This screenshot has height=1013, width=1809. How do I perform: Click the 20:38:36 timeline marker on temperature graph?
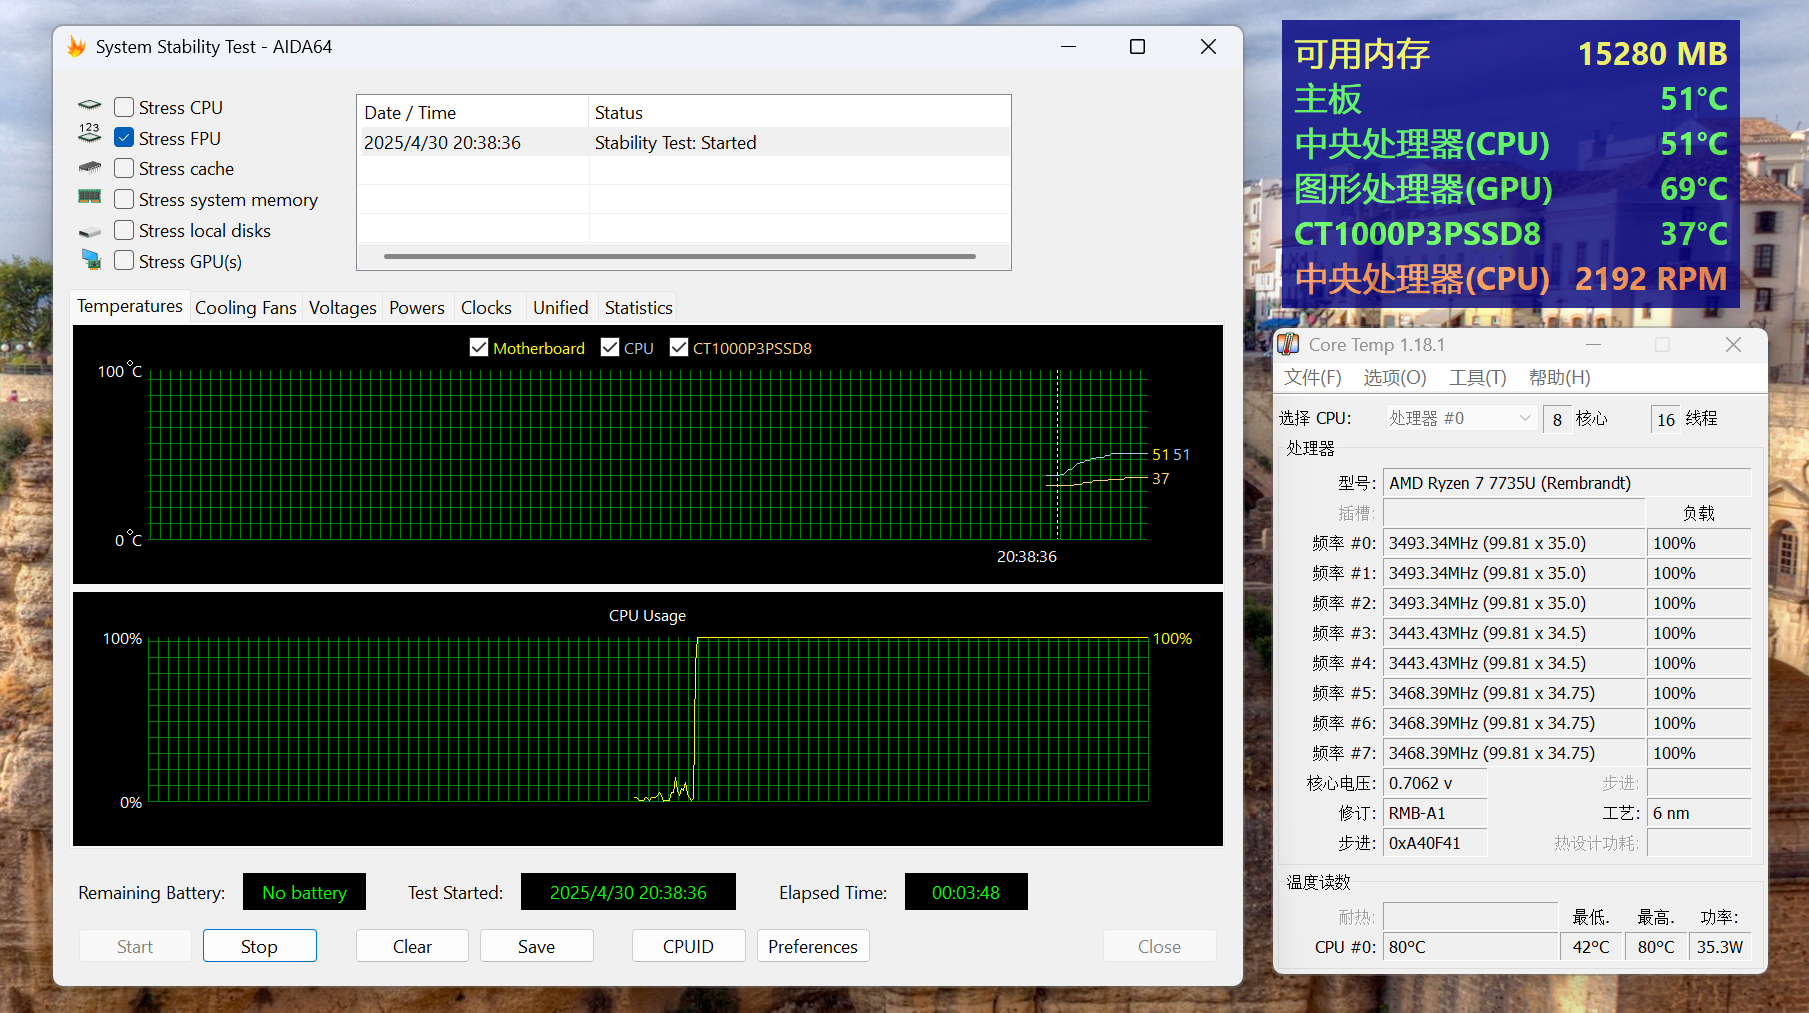click(1027, 556)
